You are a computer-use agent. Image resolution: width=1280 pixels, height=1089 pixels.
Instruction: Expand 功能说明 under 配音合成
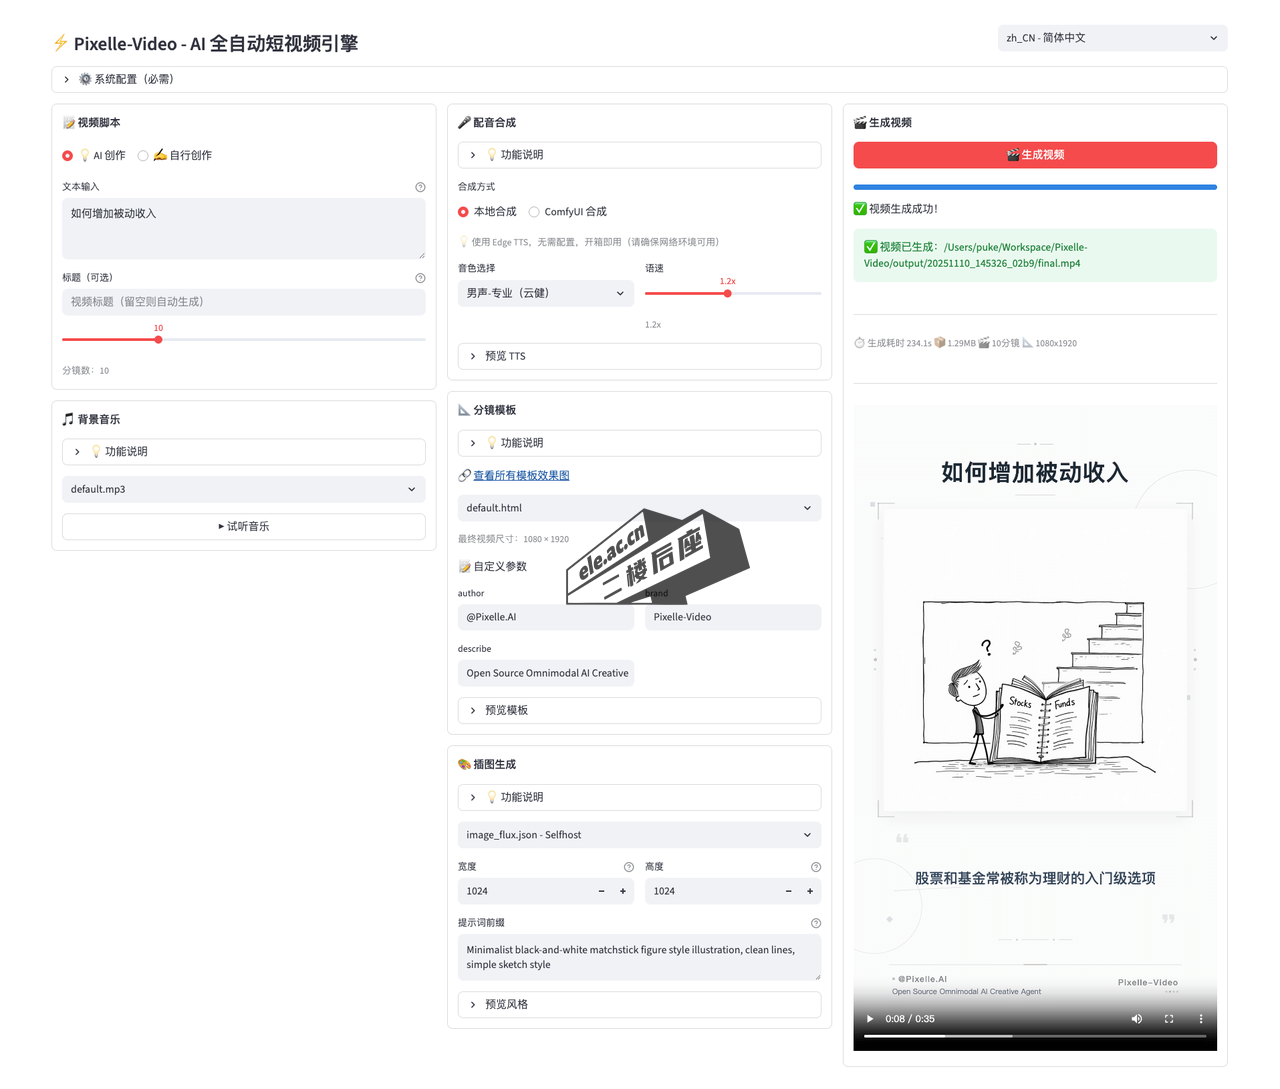click(639, 155)
